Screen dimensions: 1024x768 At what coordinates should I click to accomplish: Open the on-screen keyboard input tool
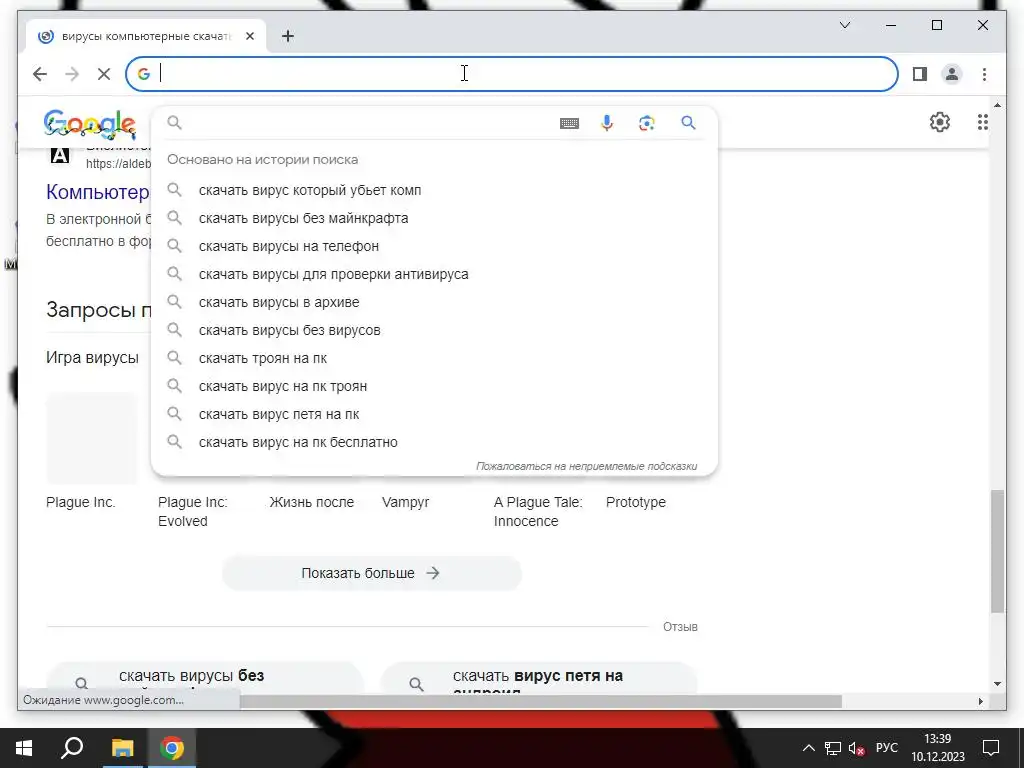(569, 123)
